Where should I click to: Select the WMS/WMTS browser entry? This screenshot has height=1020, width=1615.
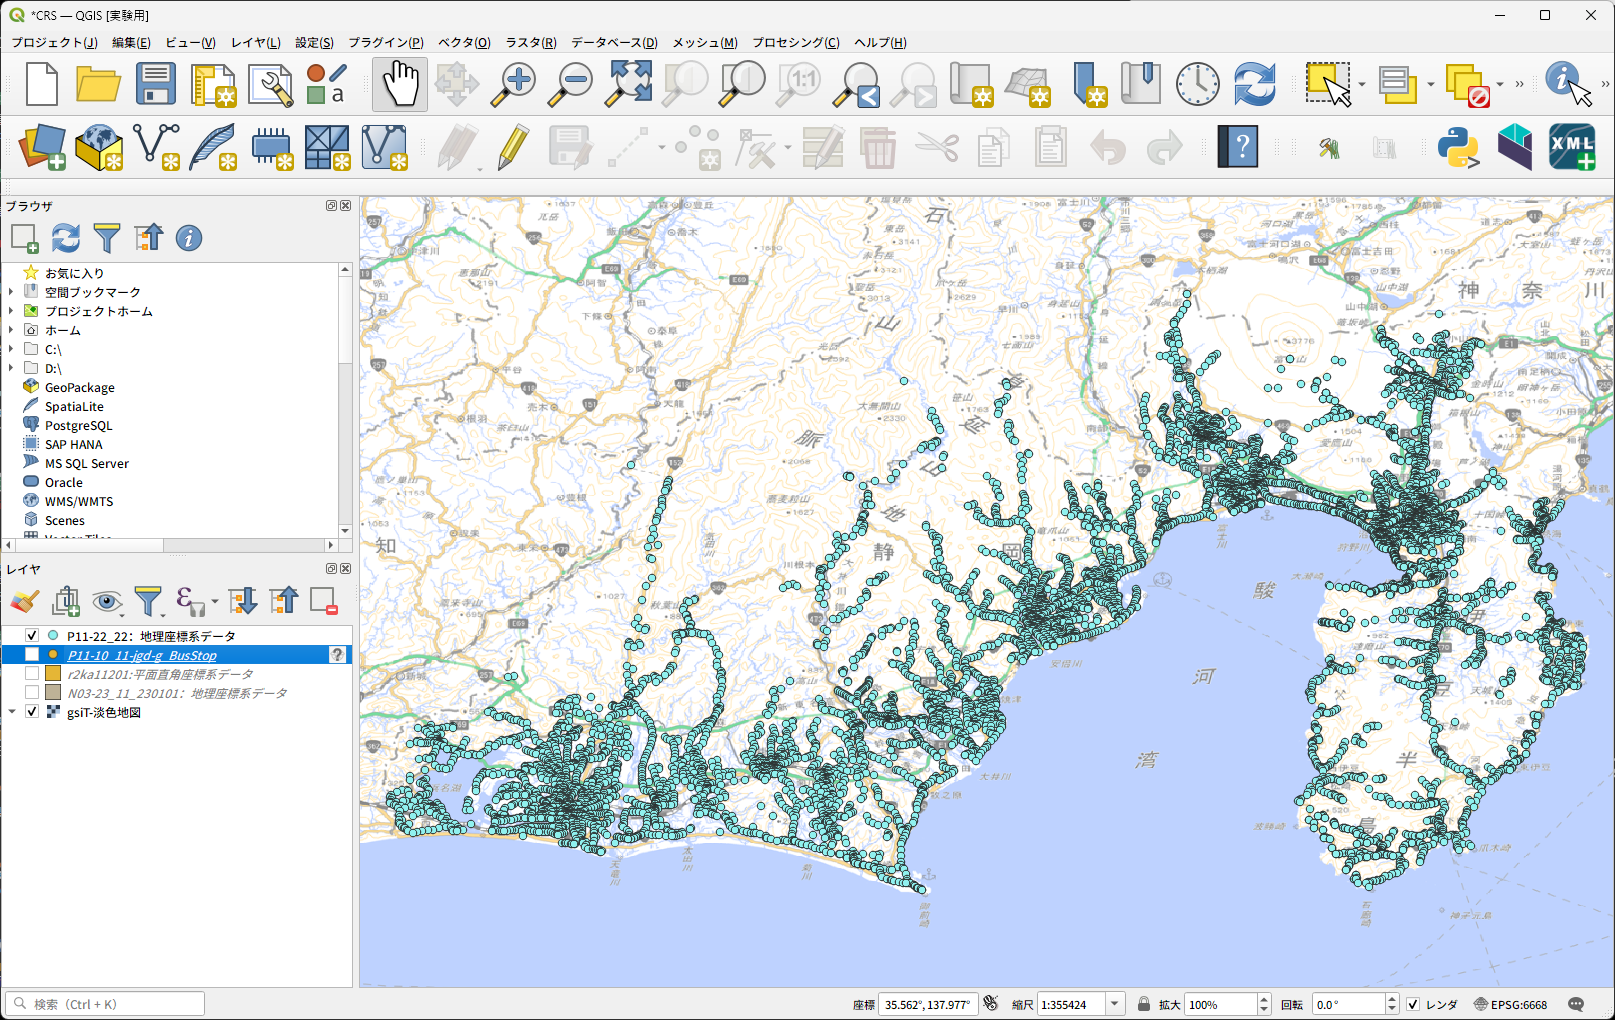78,502
